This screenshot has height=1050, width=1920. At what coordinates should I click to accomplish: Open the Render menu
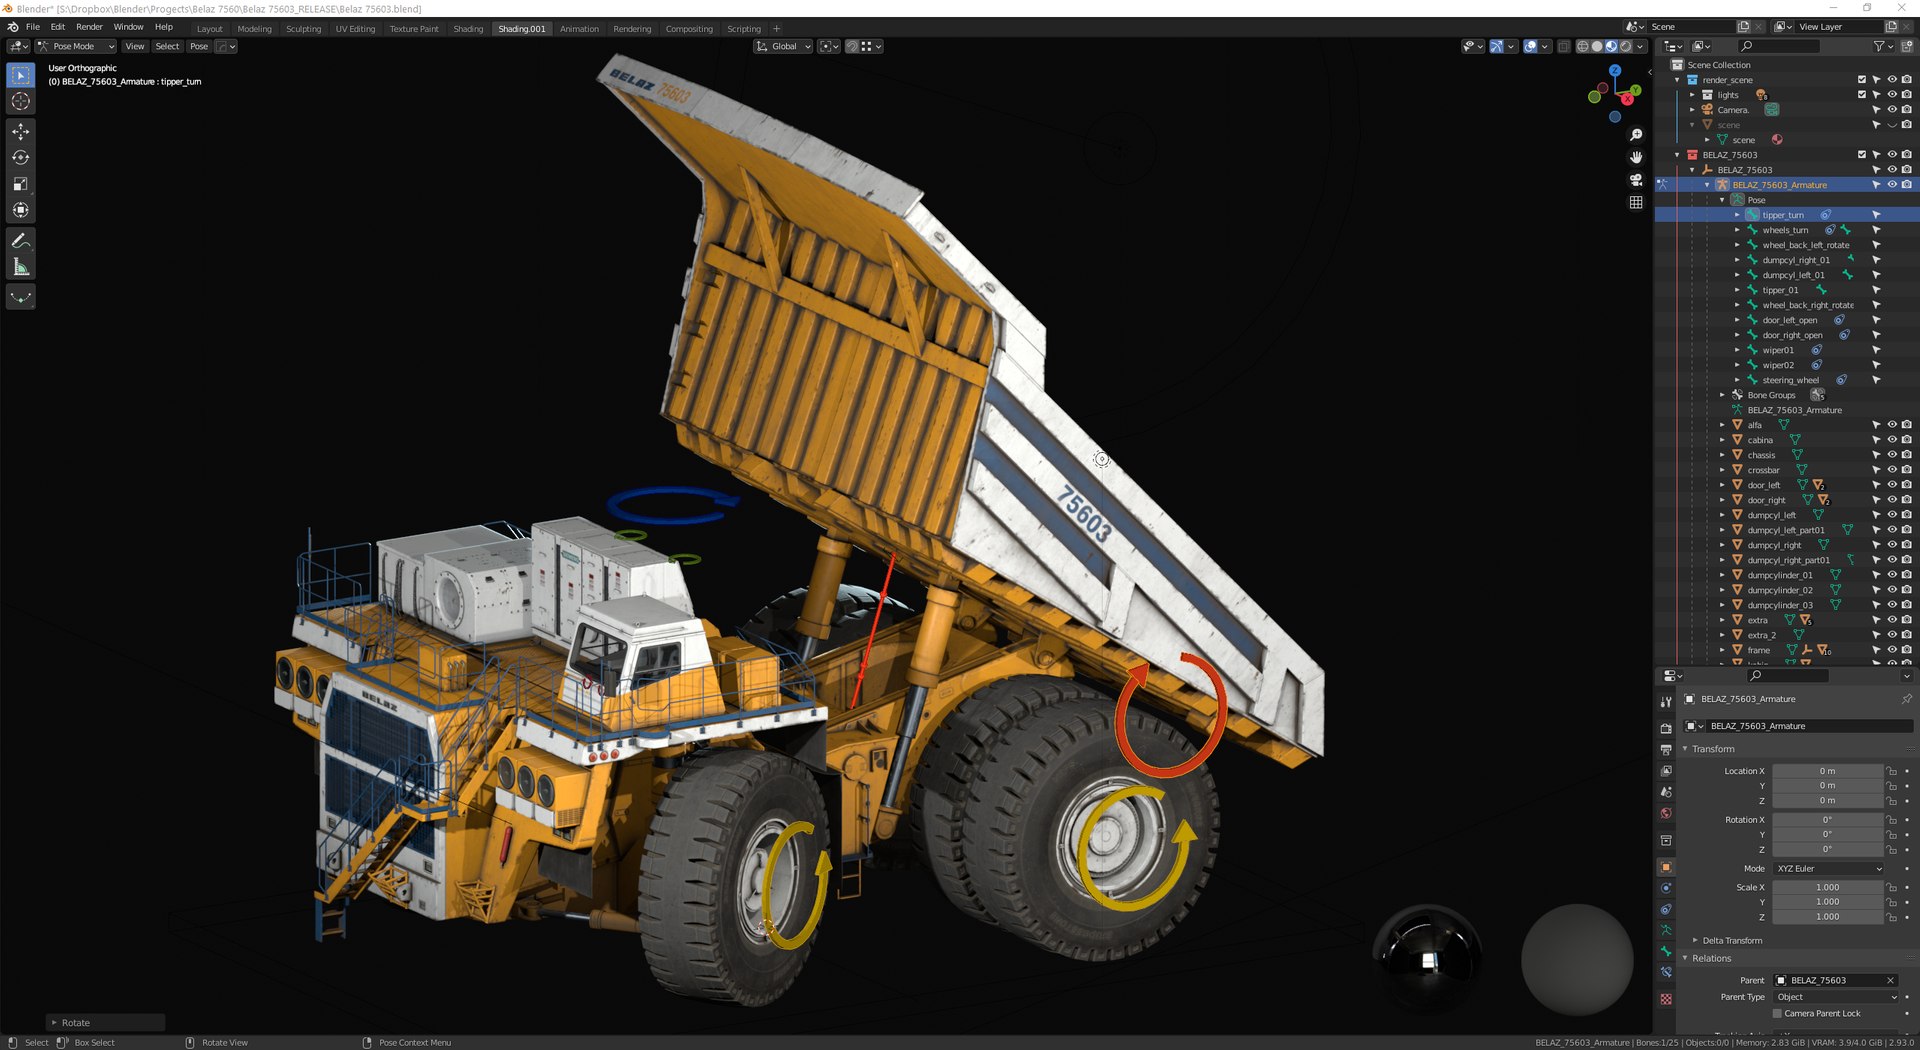pos(89,27)
